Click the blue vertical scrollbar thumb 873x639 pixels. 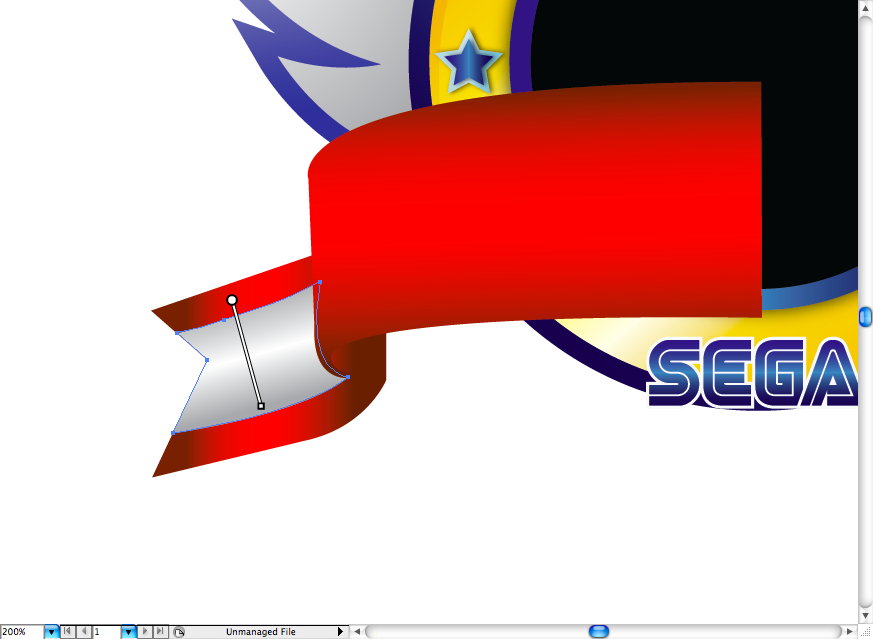point(865,317)
